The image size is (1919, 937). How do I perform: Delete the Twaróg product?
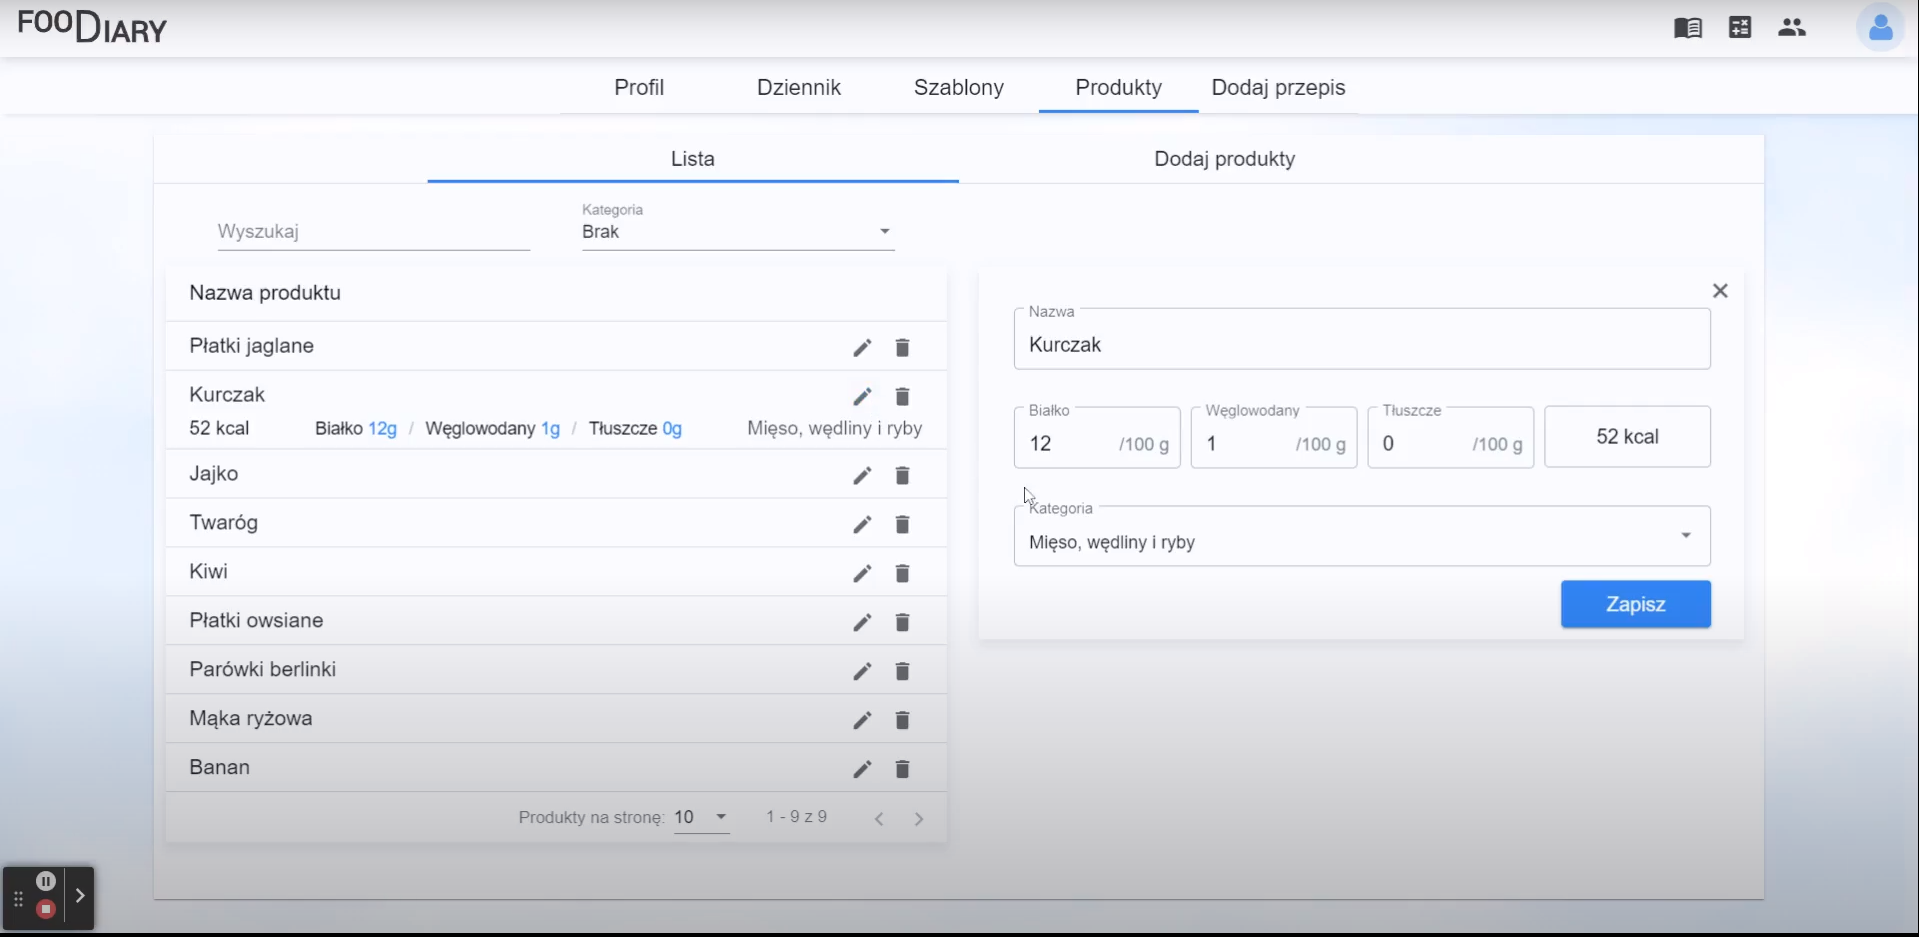[x=902, y=524]
